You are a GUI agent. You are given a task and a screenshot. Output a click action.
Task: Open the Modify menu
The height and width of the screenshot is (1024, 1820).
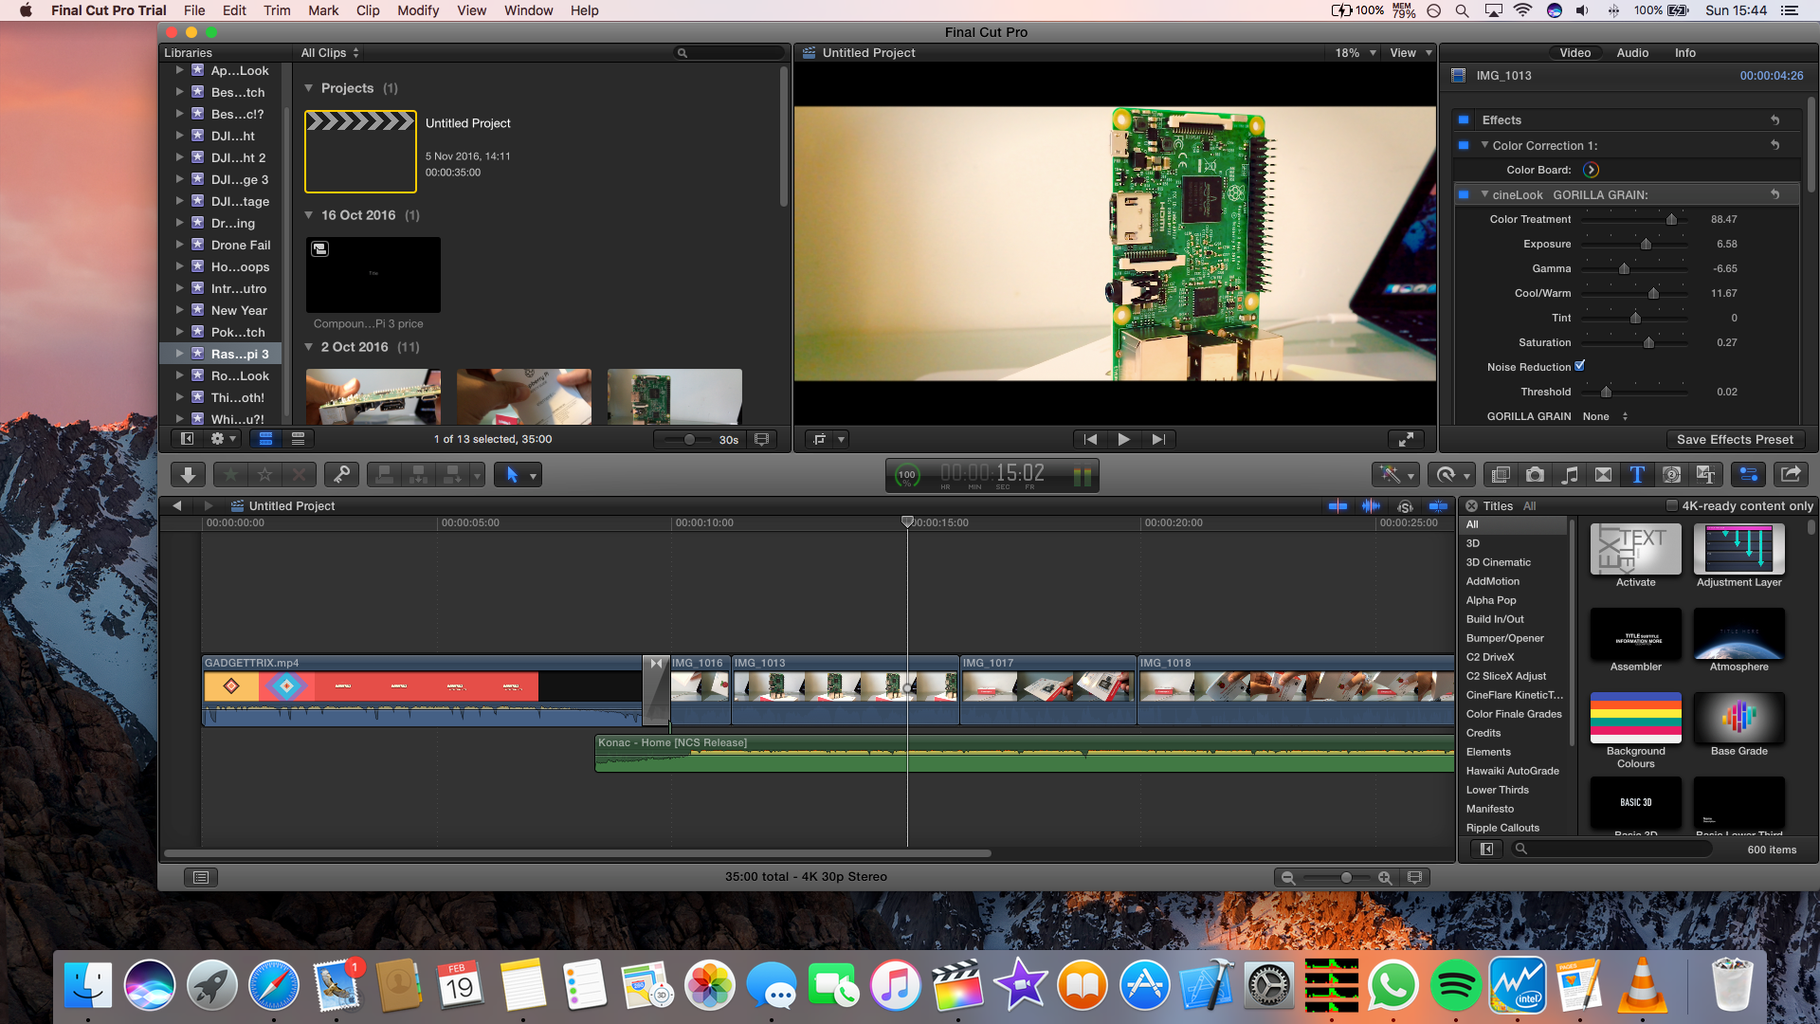[x=418, y=10]
